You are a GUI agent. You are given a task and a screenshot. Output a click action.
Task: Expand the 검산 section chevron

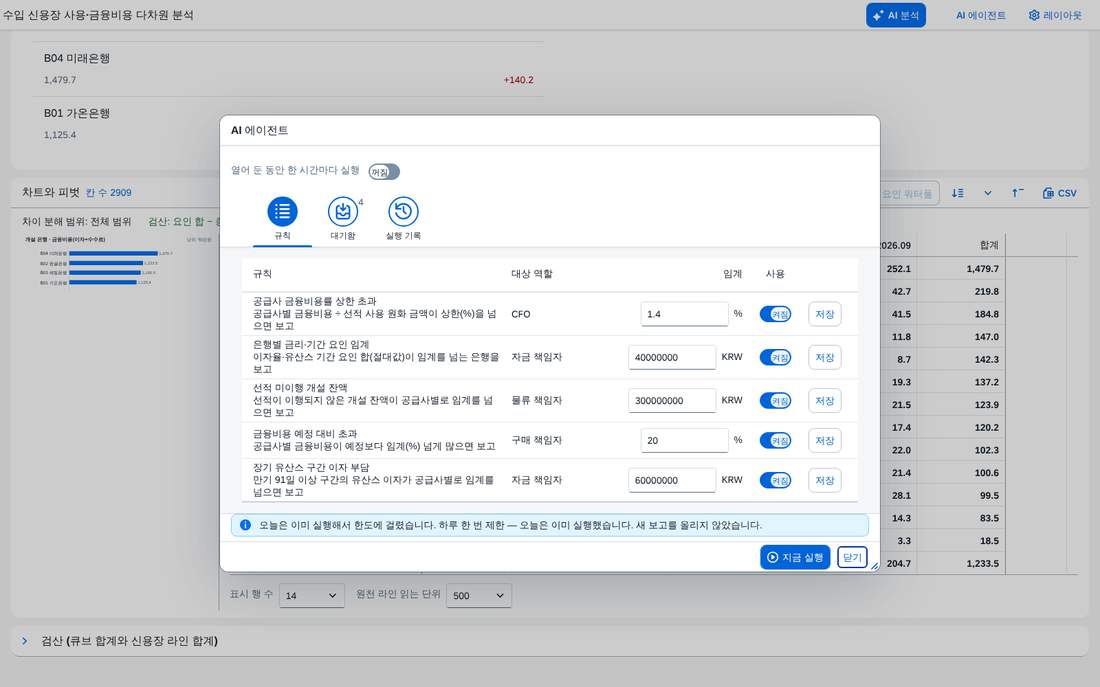pyautogui.click(x=25, y=641)
